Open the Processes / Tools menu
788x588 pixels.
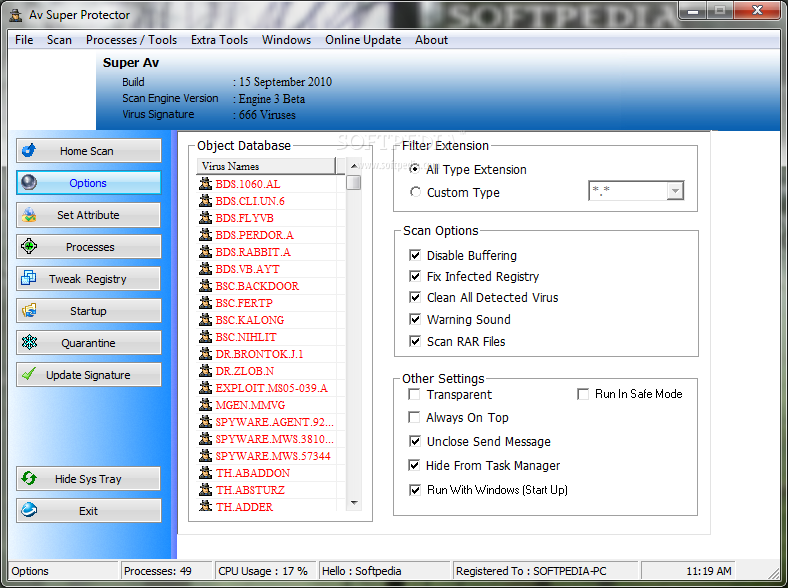131,40
